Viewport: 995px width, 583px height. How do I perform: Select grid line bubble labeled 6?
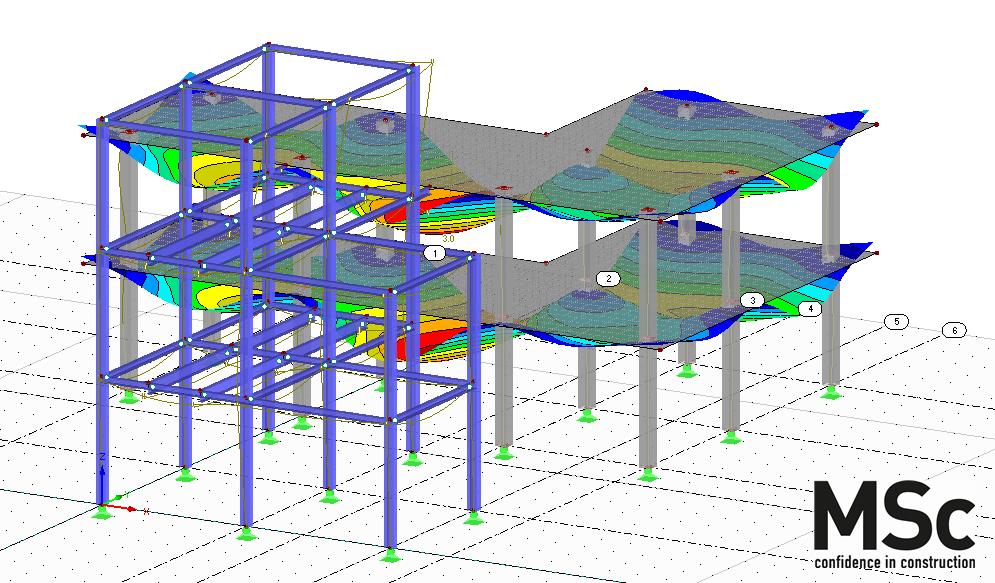click(x=954, y=330)
